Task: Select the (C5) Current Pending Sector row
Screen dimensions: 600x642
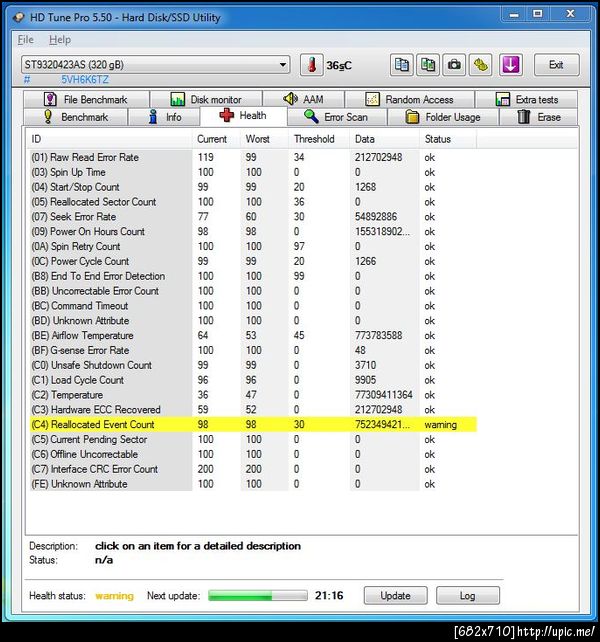Action: 253,440
